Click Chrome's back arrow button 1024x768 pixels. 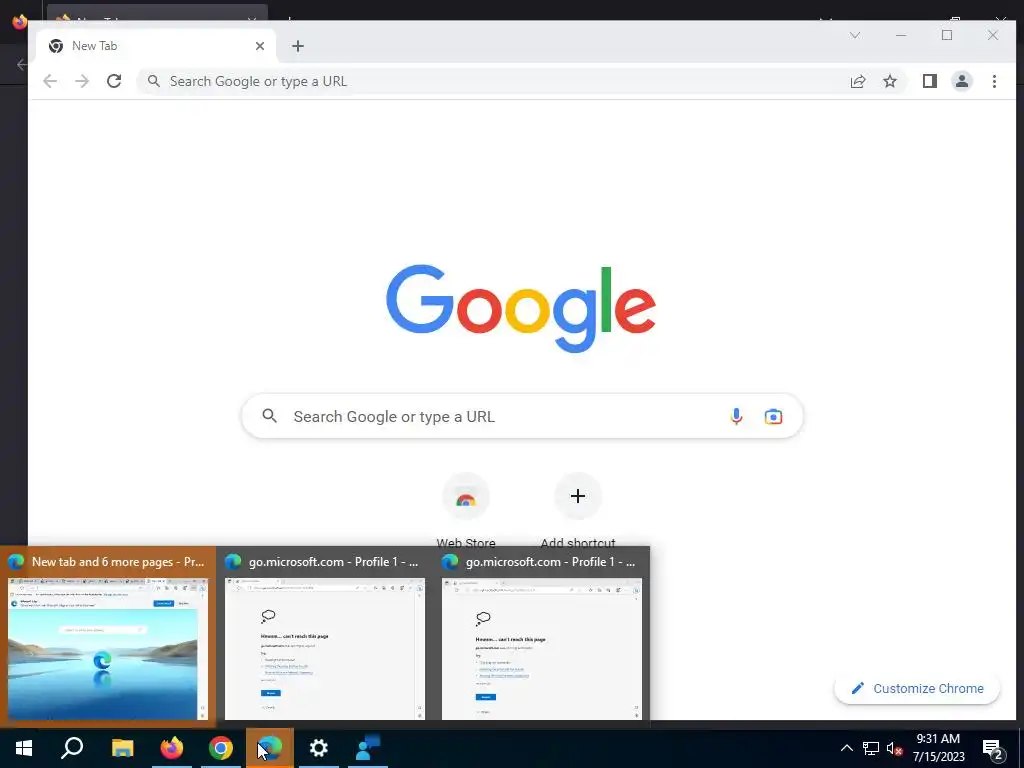click(50, 81)
